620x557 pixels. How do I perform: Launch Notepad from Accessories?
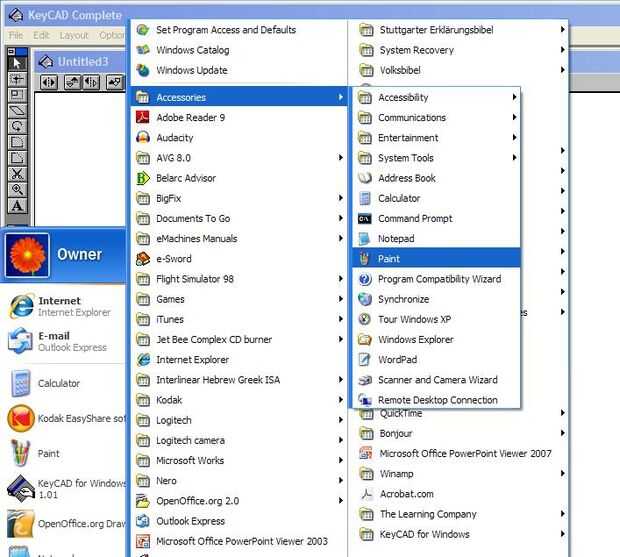click(x=436, y=238)
